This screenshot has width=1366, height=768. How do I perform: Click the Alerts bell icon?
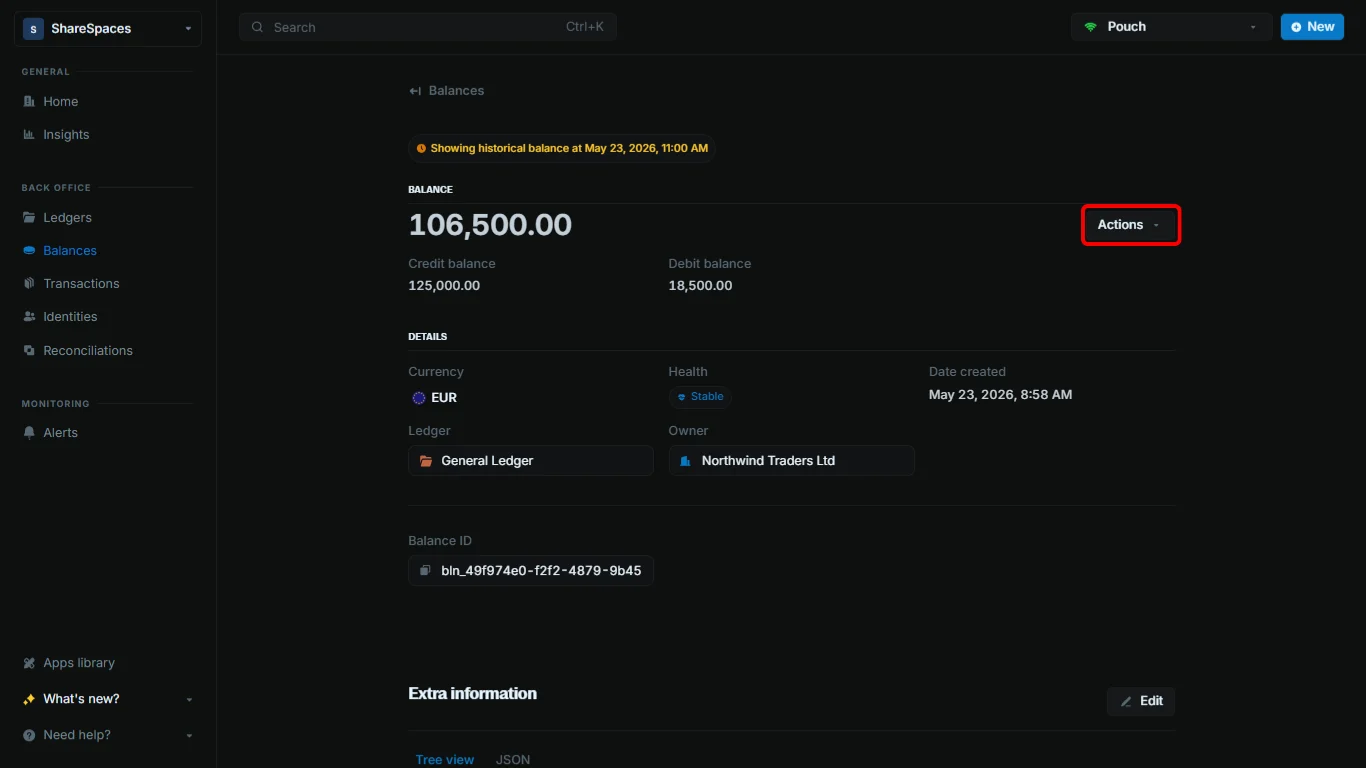click(x=29, y=432)
